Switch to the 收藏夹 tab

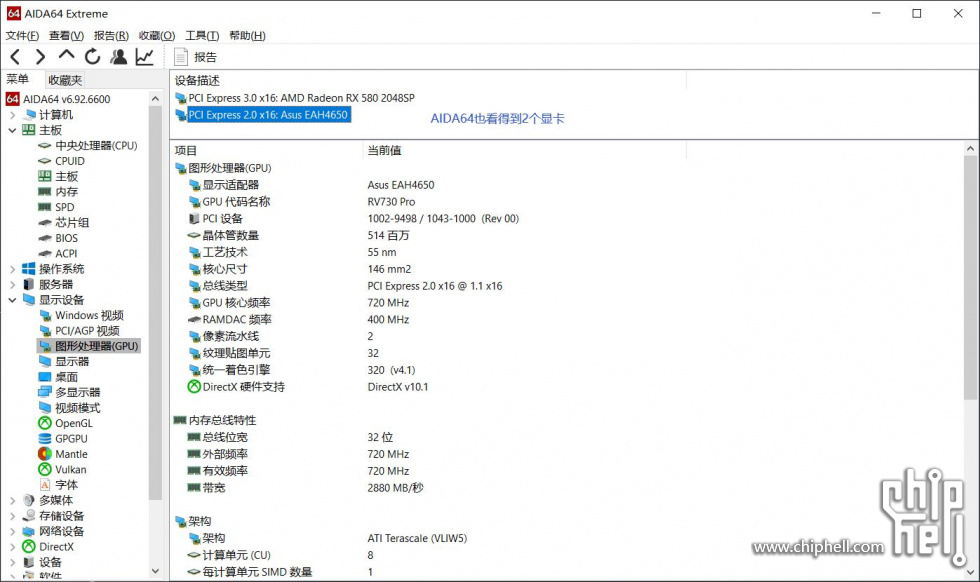65,80
